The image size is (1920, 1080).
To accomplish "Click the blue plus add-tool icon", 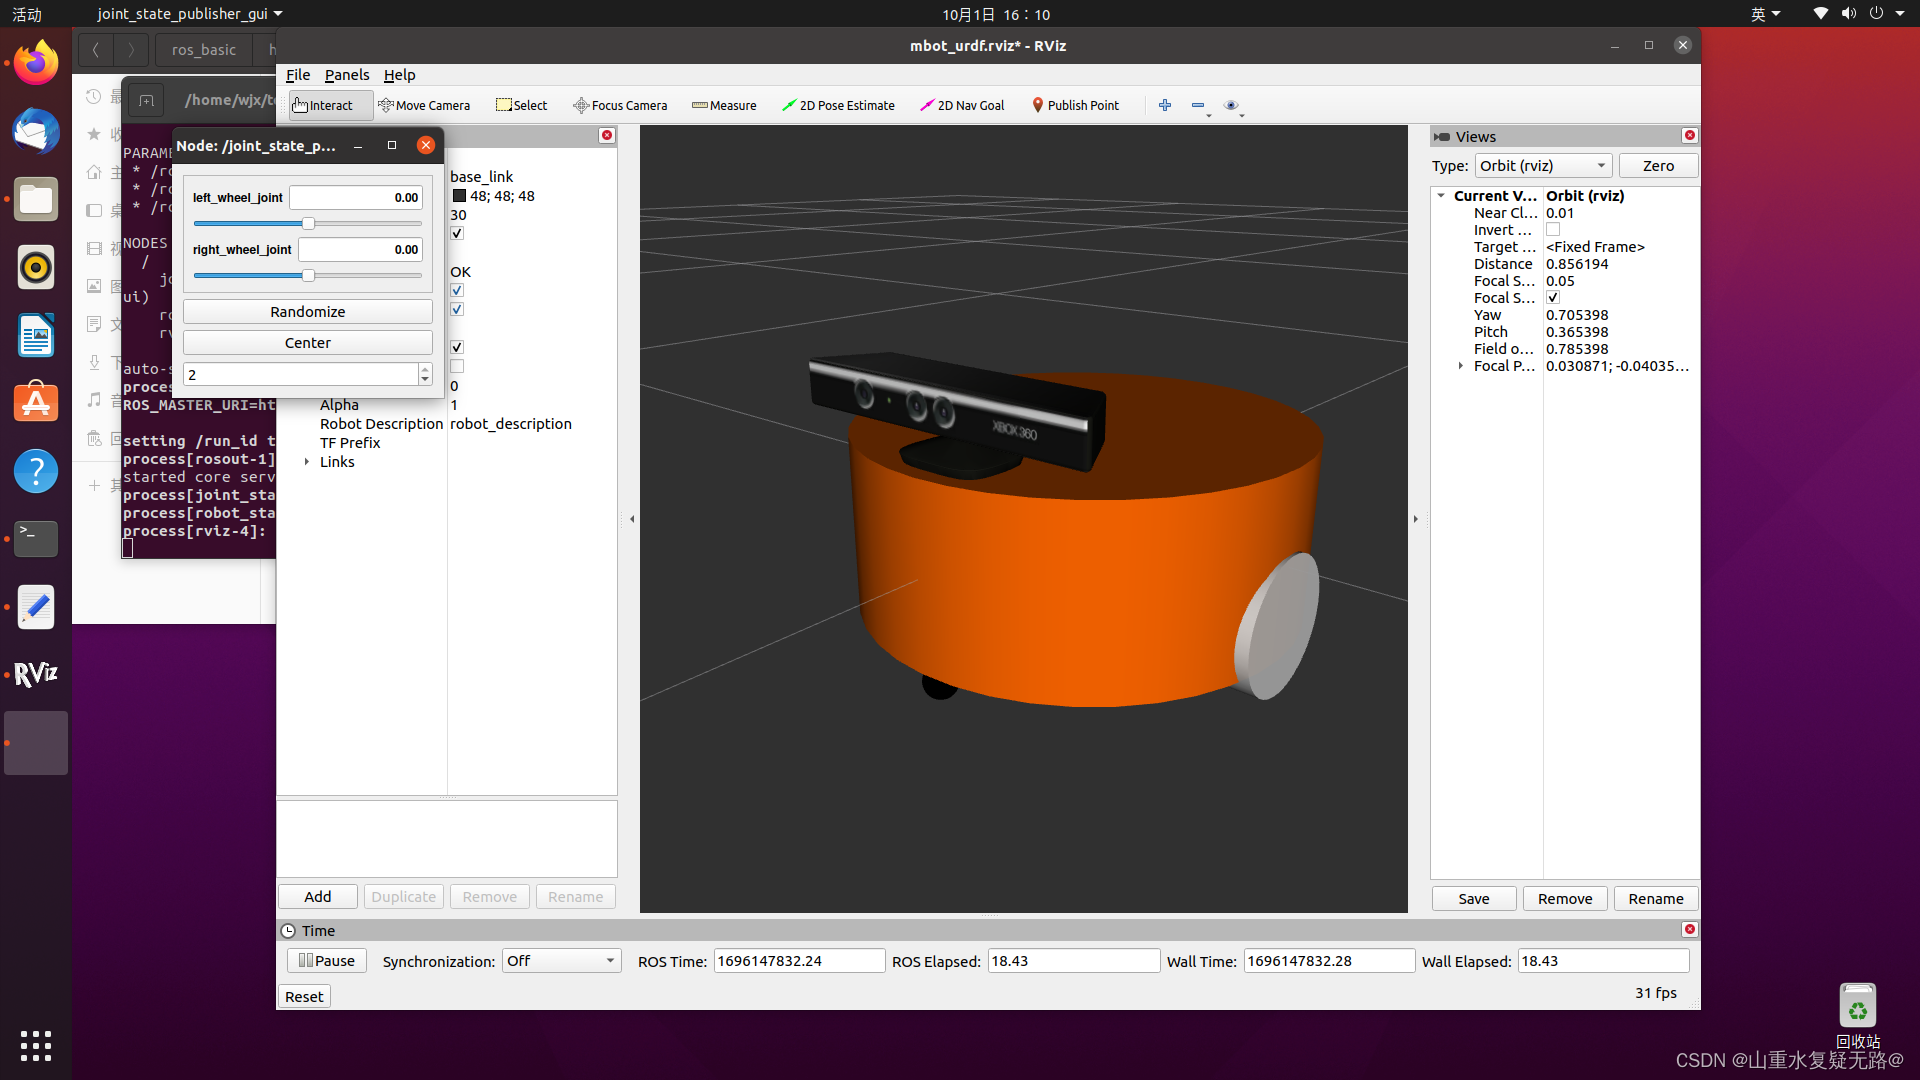I will click(1165, 105).
